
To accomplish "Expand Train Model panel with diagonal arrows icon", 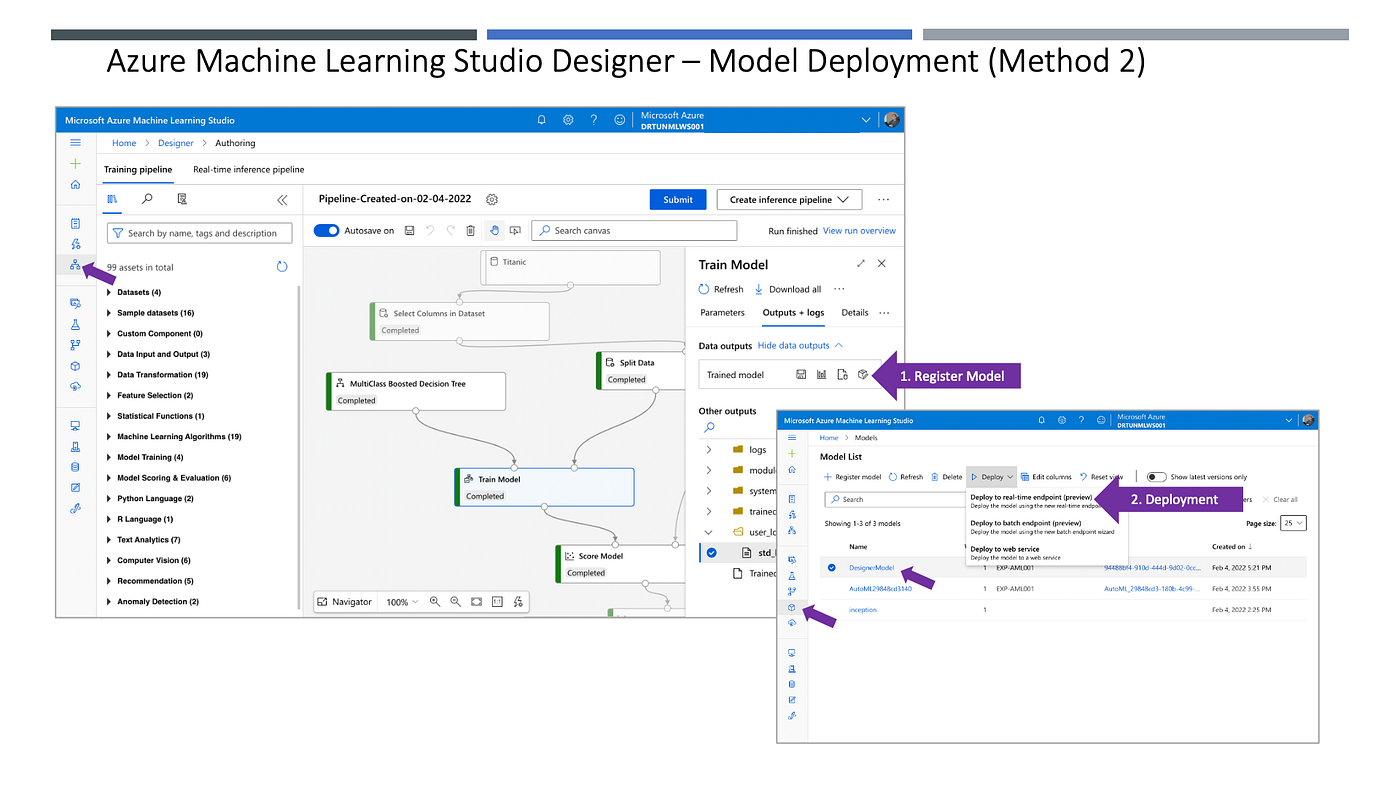I will [x=861, y=263].
